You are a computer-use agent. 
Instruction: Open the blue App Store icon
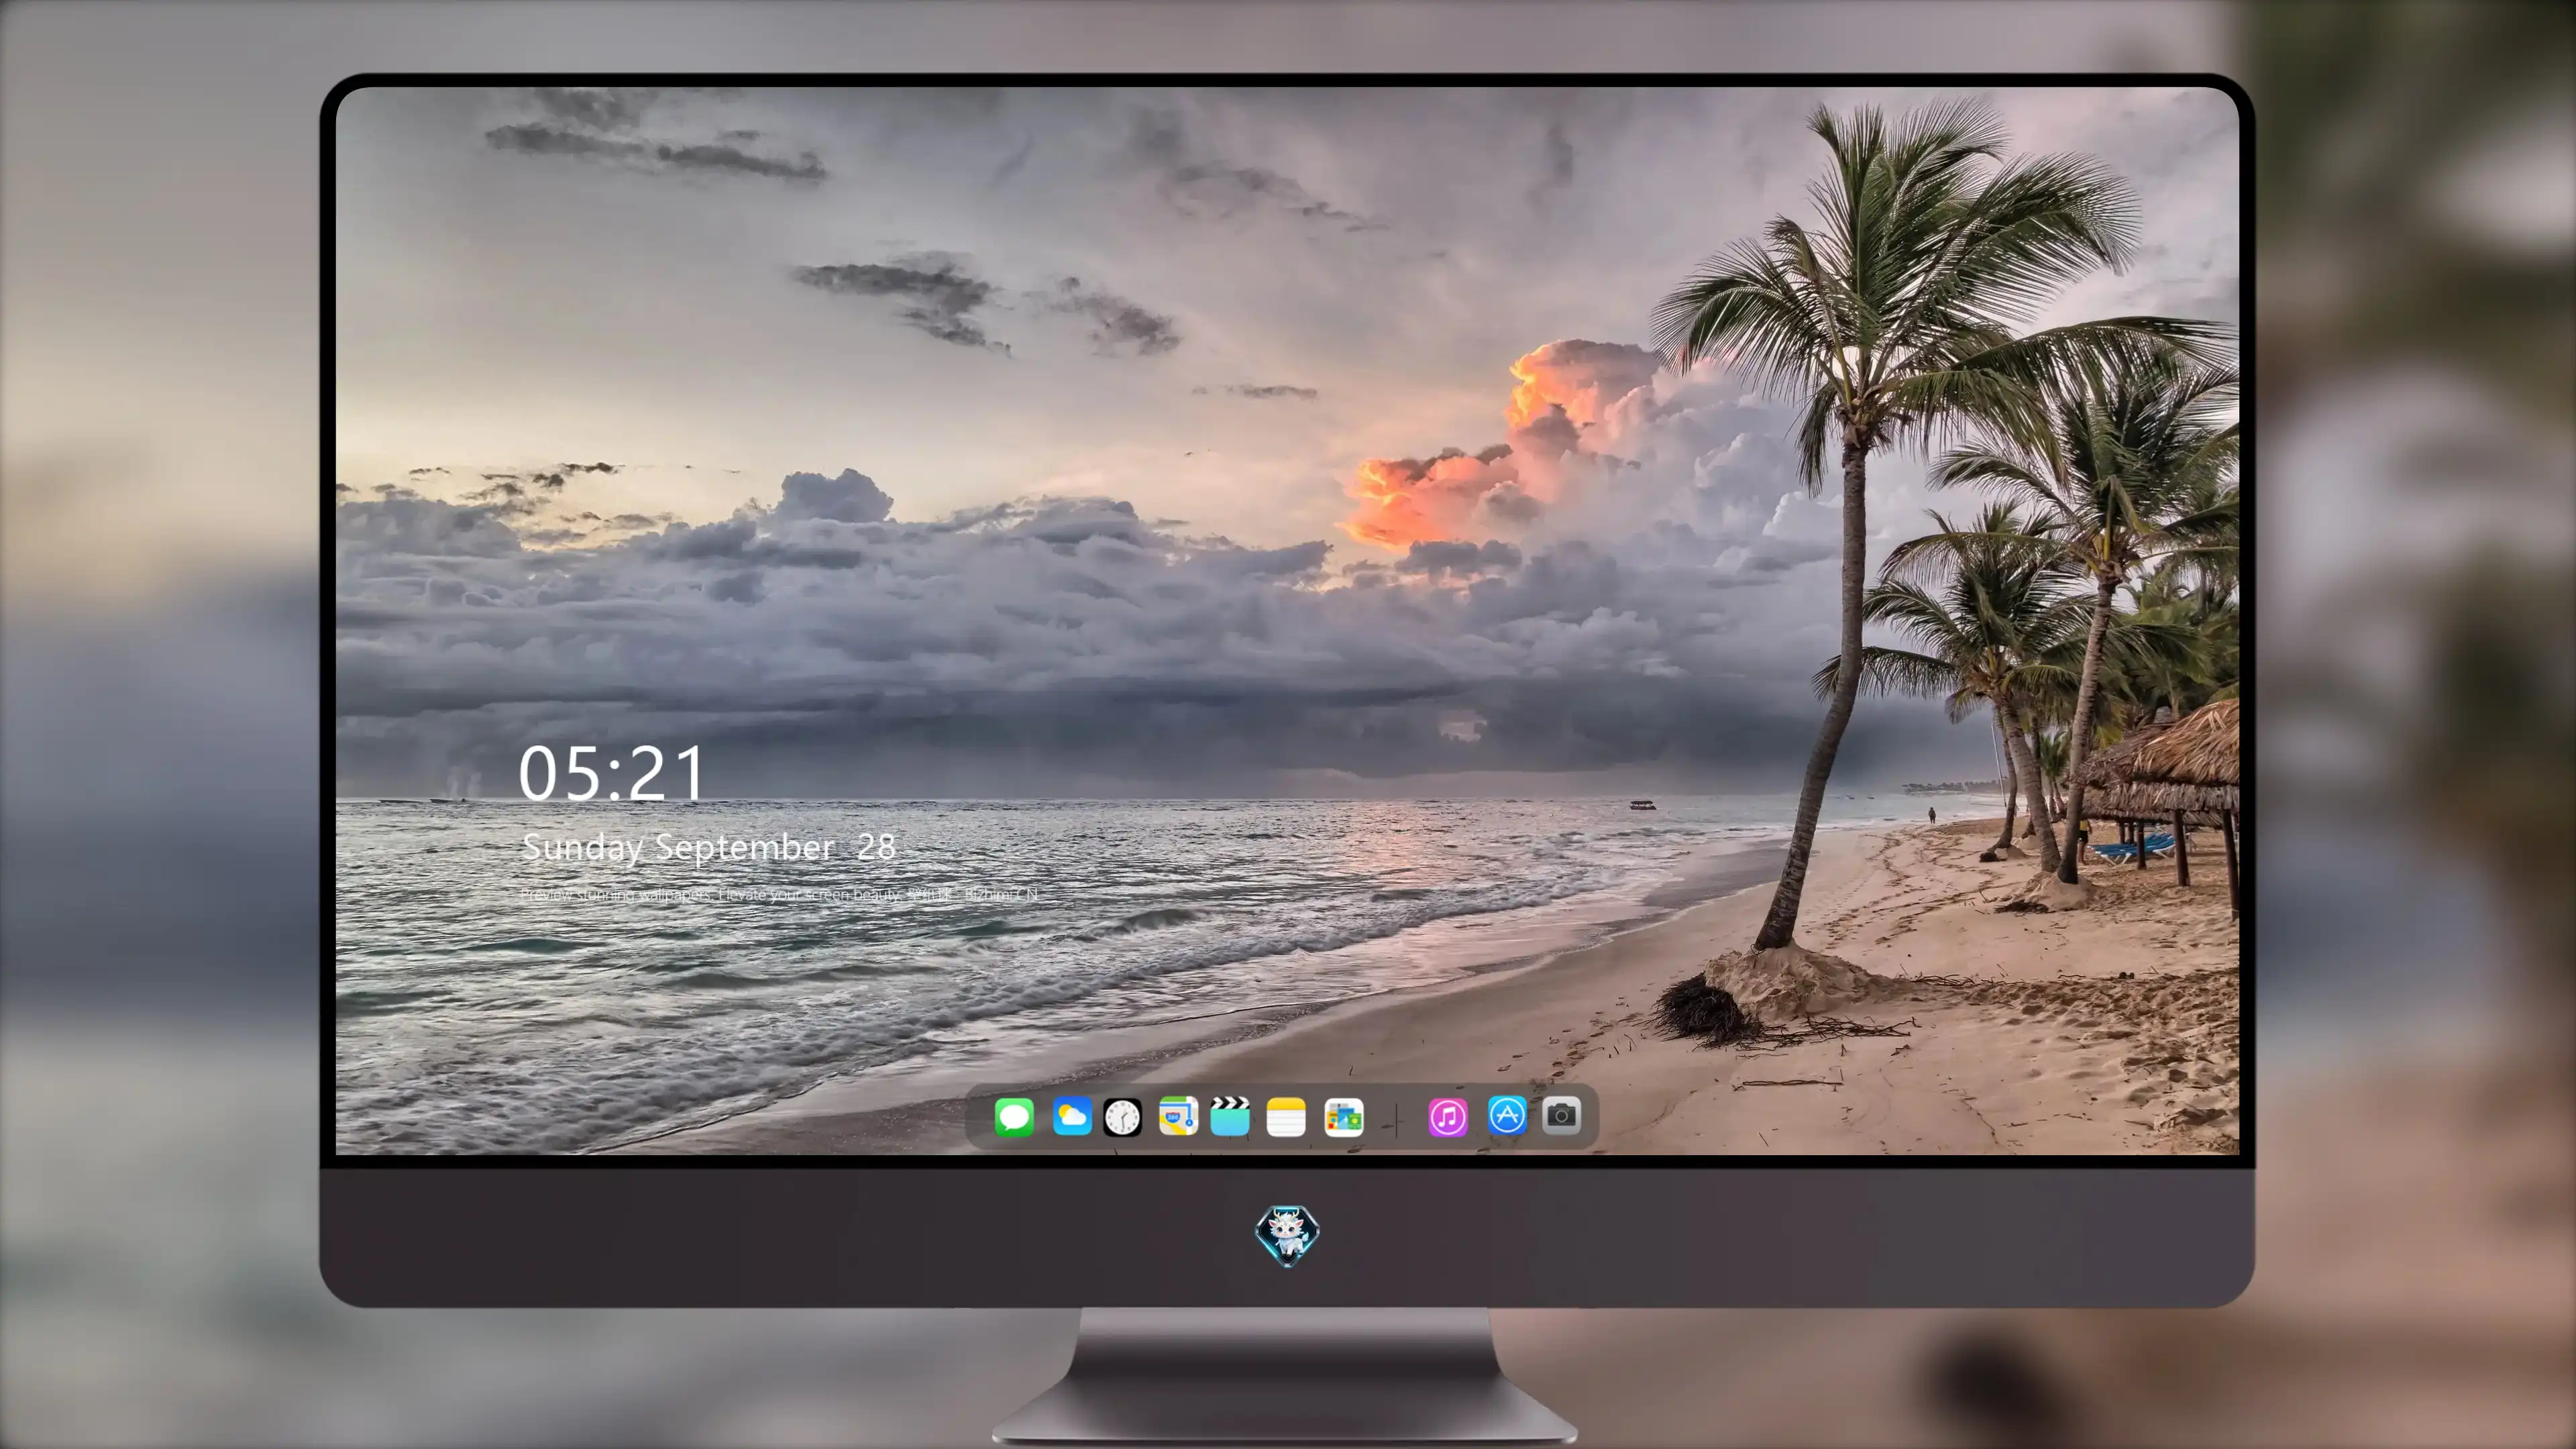1507,1115
